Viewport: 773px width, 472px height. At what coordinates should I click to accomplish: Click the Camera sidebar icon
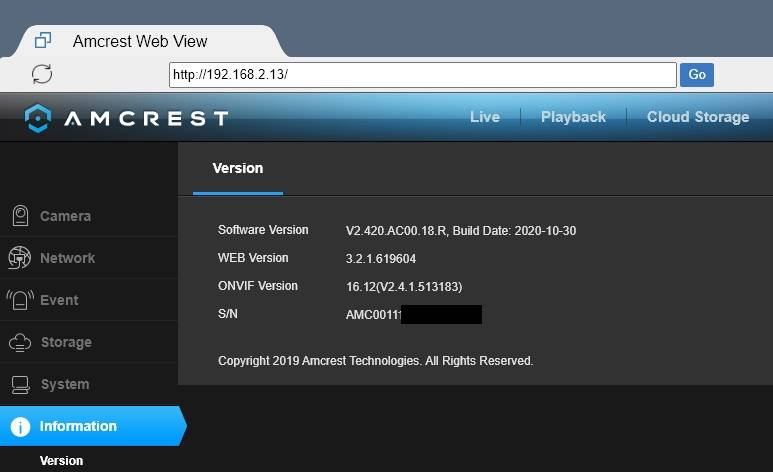click(x=20, y=216)
